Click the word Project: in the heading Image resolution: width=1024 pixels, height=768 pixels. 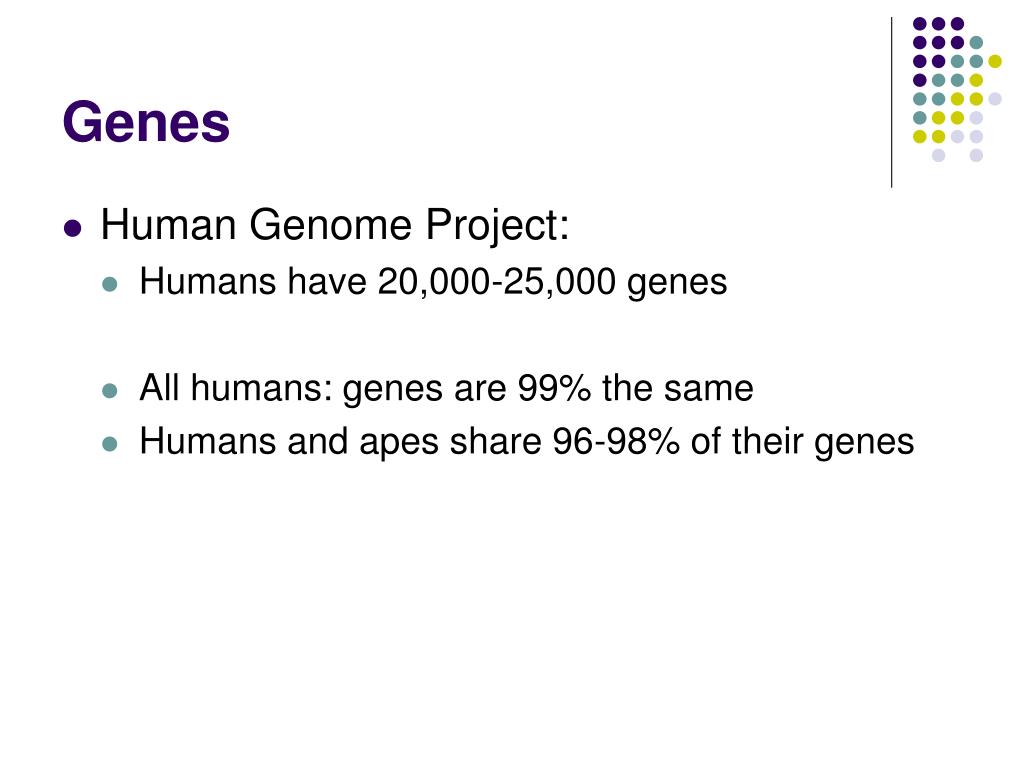point(498,225)
